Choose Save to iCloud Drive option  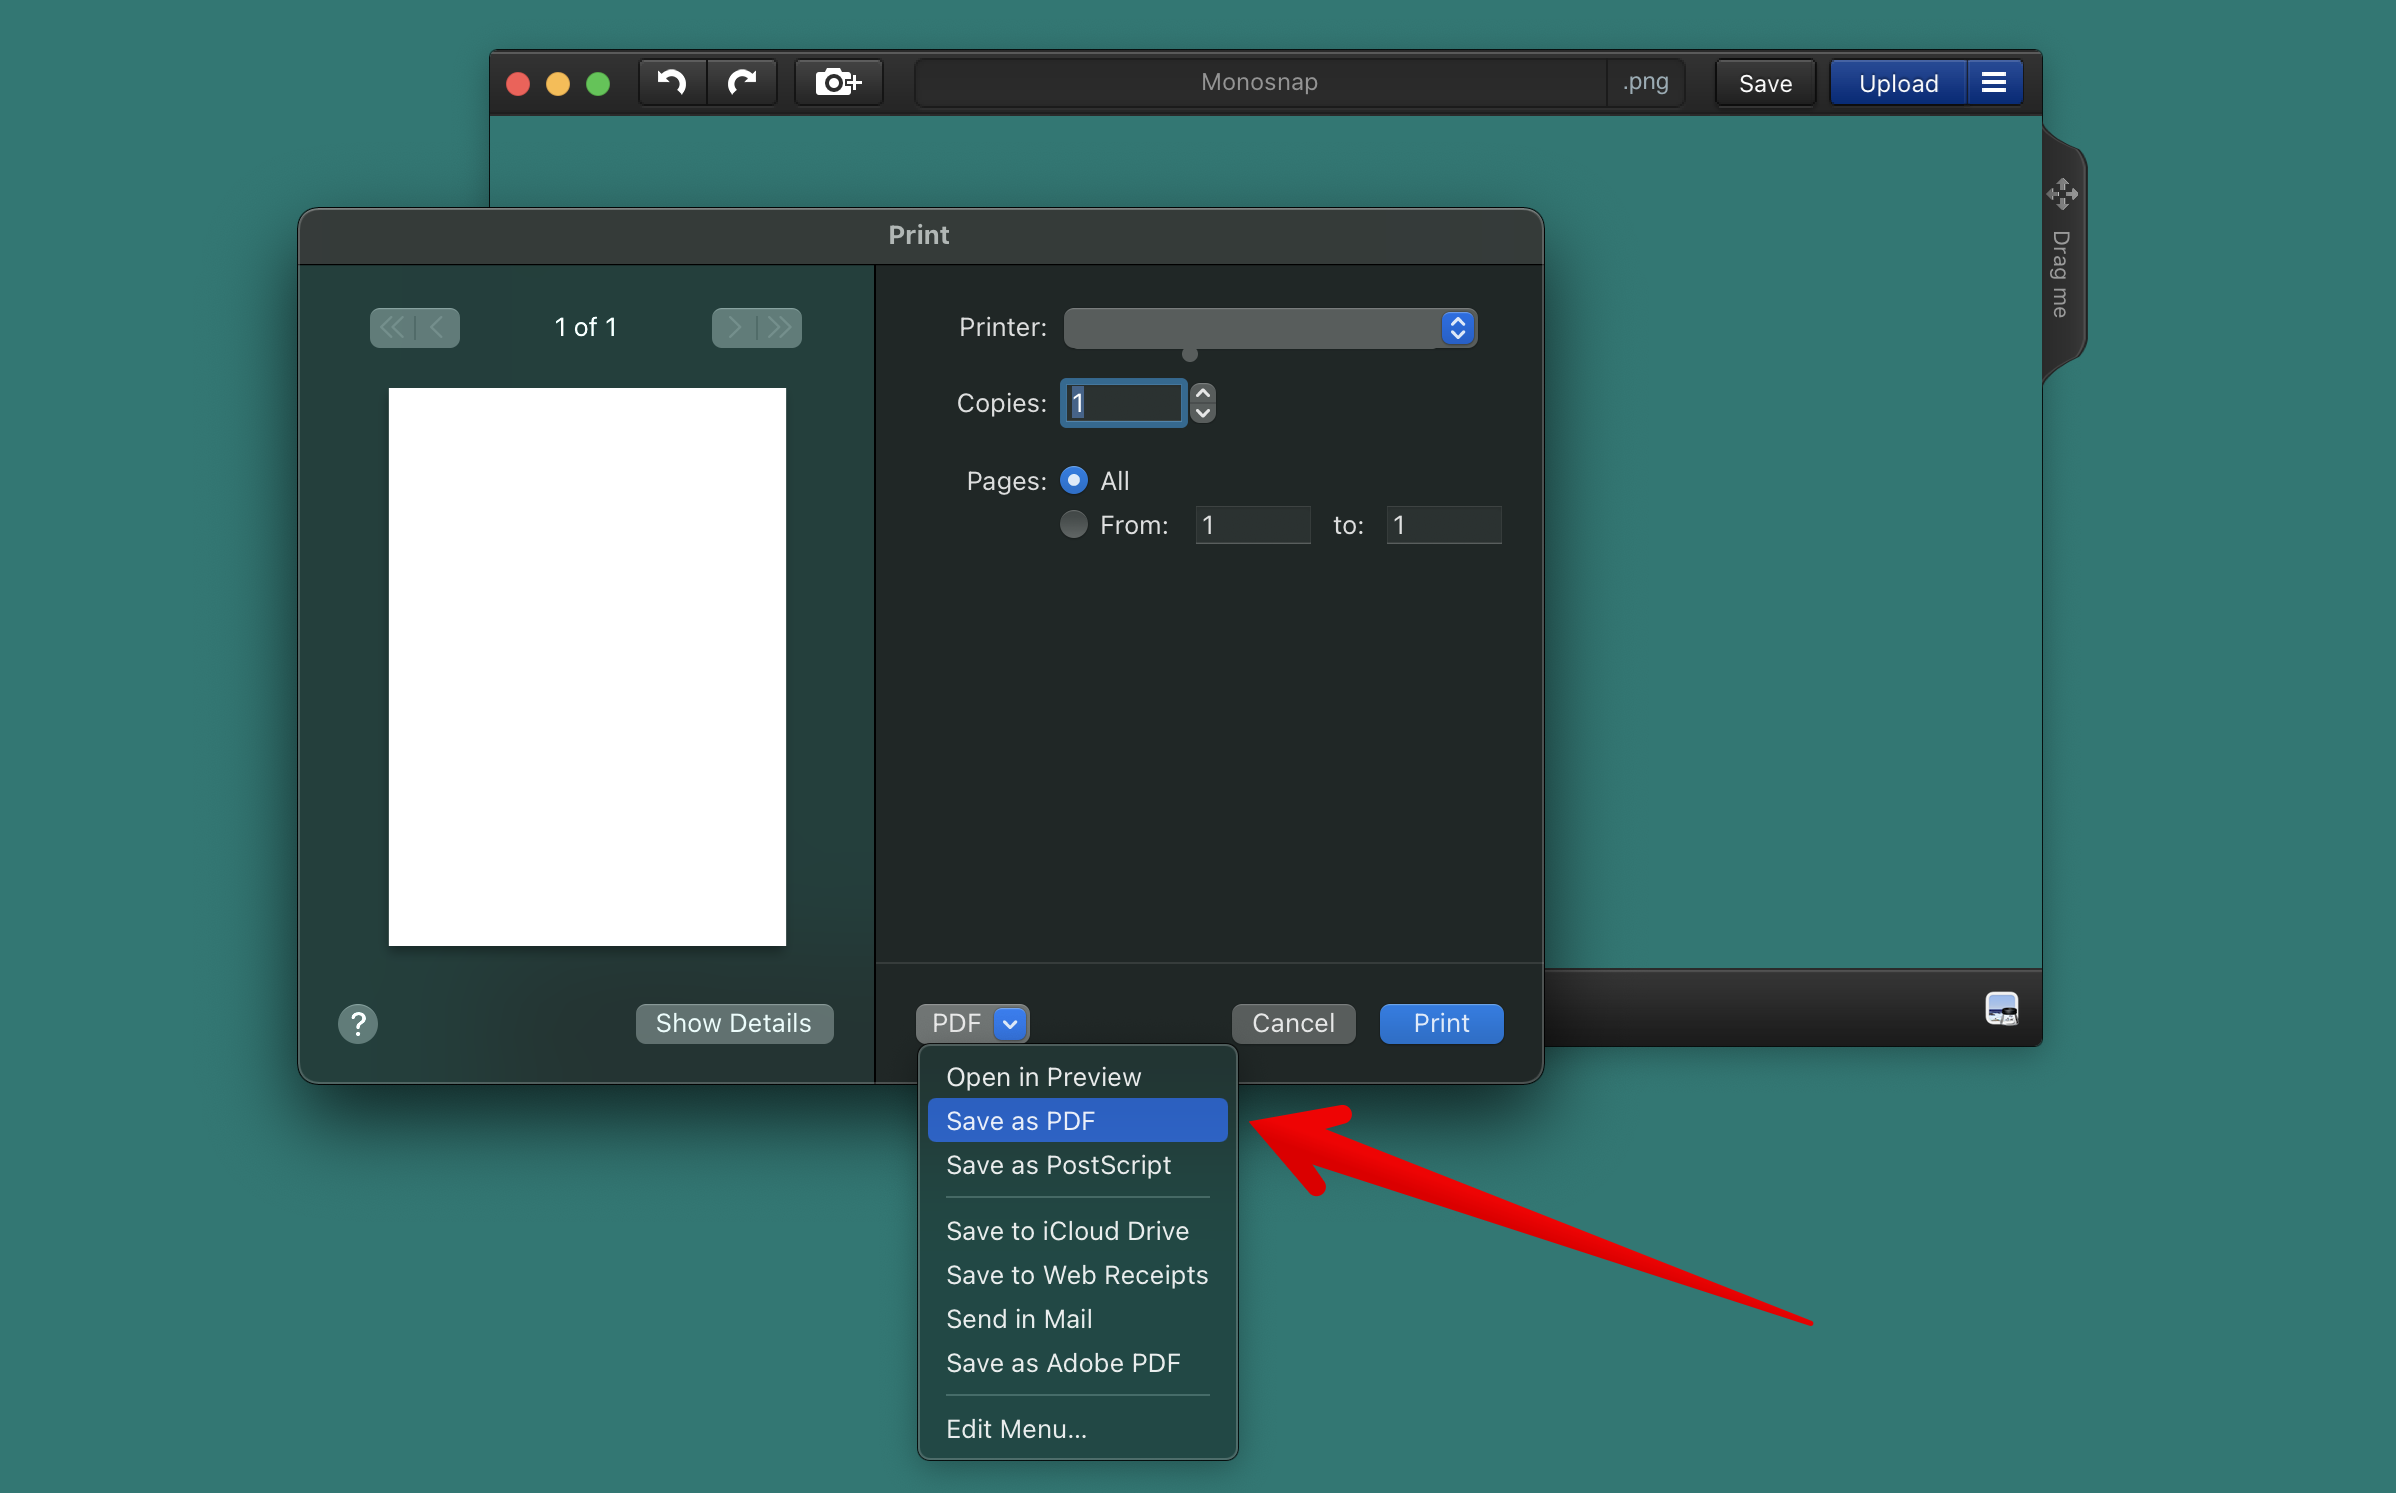tap(1067, 1230)
